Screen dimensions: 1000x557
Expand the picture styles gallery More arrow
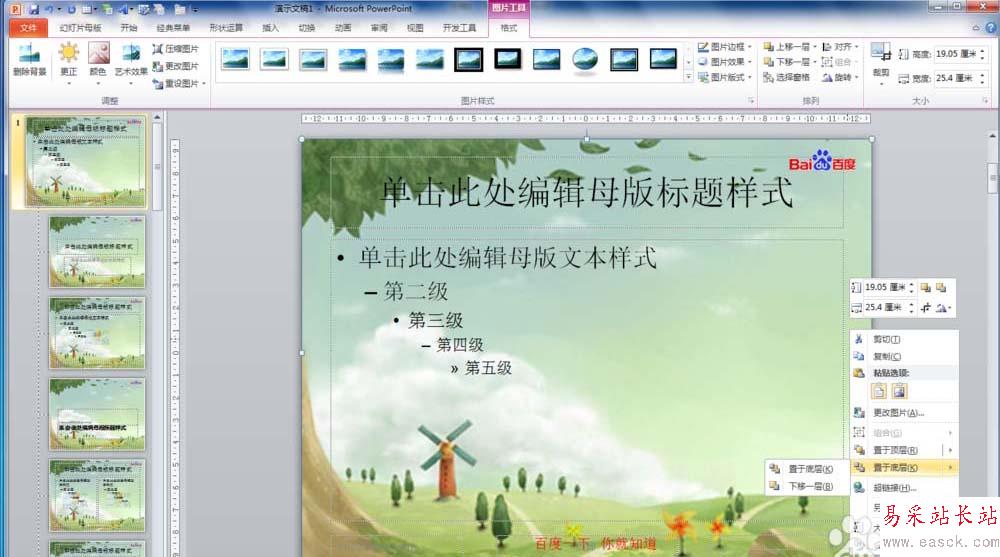coord(688,77)
